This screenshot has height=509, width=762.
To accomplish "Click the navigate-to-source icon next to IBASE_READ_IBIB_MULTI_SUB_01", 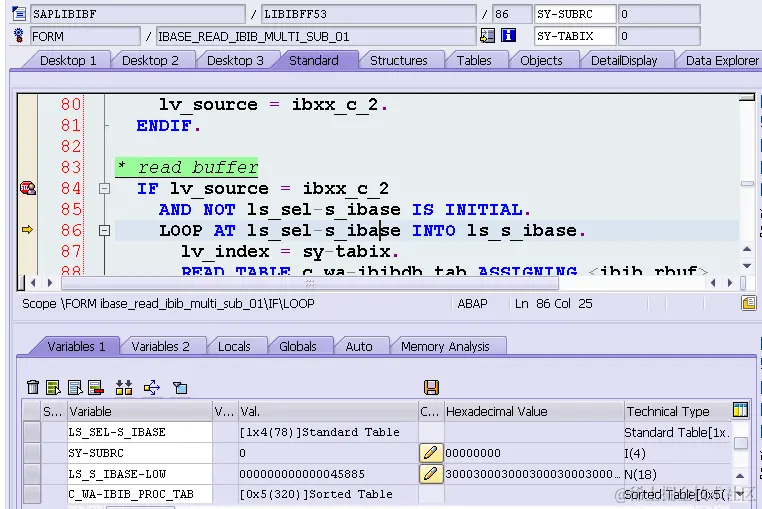I will [487, 35].
